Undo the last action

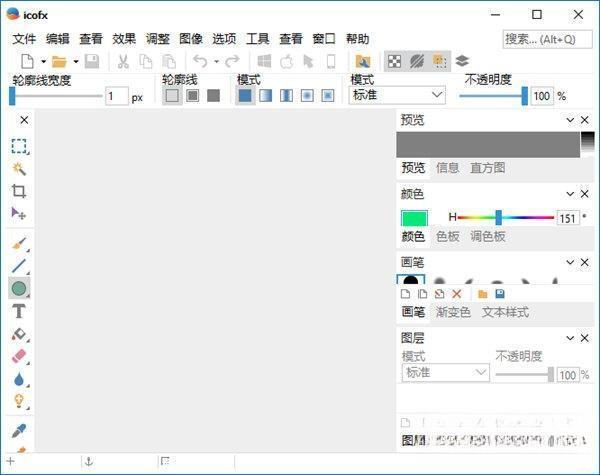[x=200, y=61]
